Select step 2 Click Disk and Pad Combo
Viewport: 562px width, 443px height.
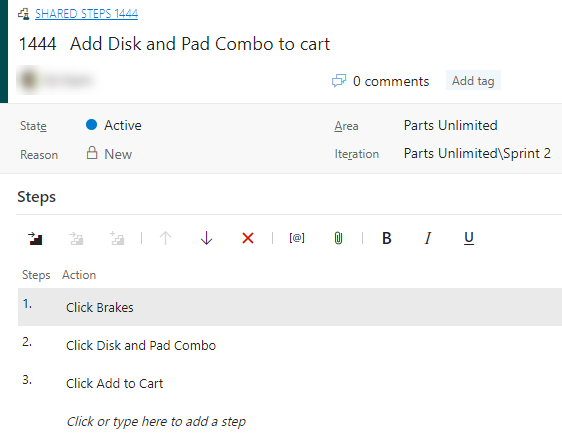click(x=141, y=346)
